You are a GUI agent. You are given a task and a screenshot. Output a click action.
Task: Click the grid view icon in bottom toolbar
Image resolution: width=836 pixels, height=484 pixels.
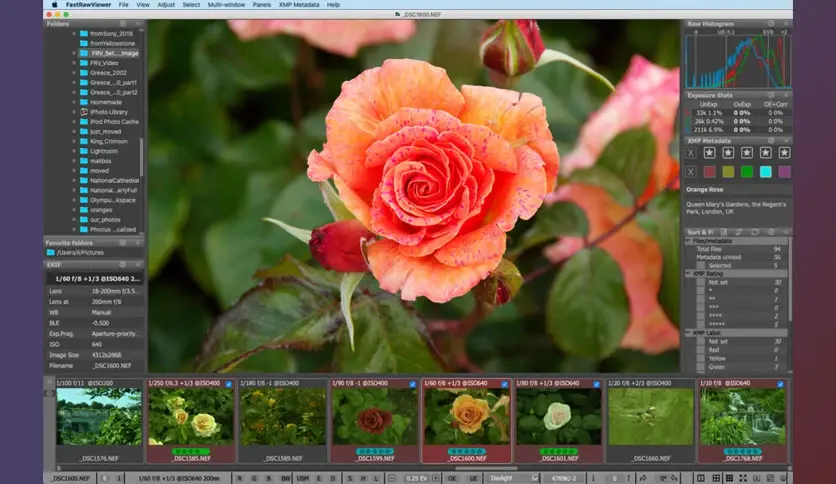click(729, 478)
